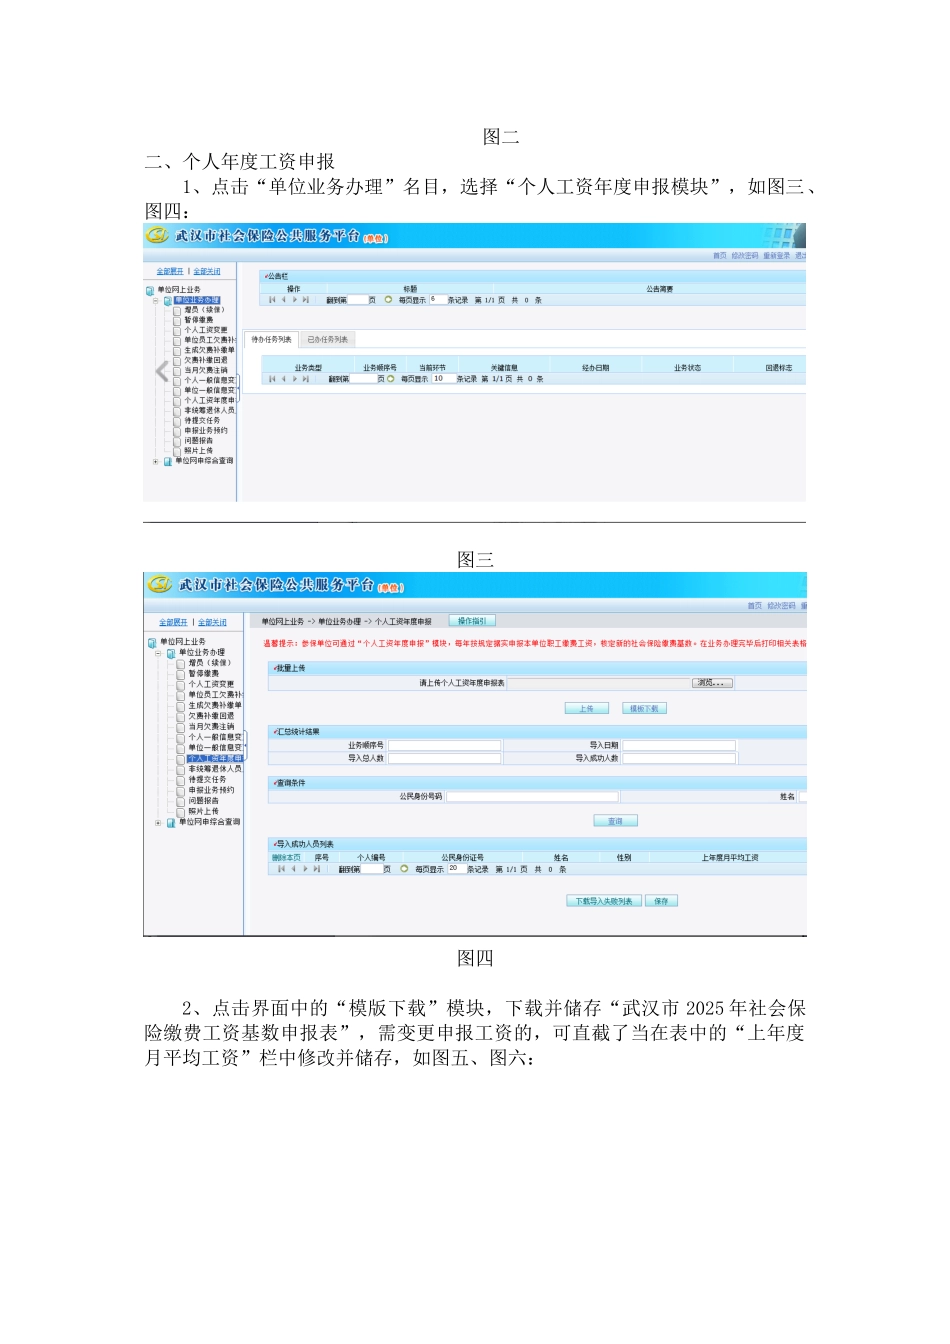Go to next page in 图三 task list pager
950x1344 pixels.
tap(295, 379)
